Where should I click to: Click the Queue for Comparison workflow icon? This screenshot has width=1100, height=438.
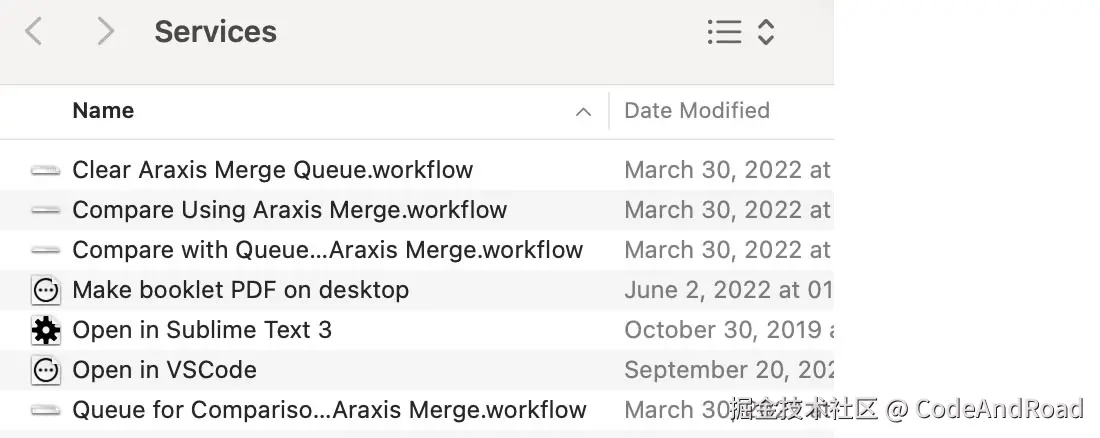point(46,410)
